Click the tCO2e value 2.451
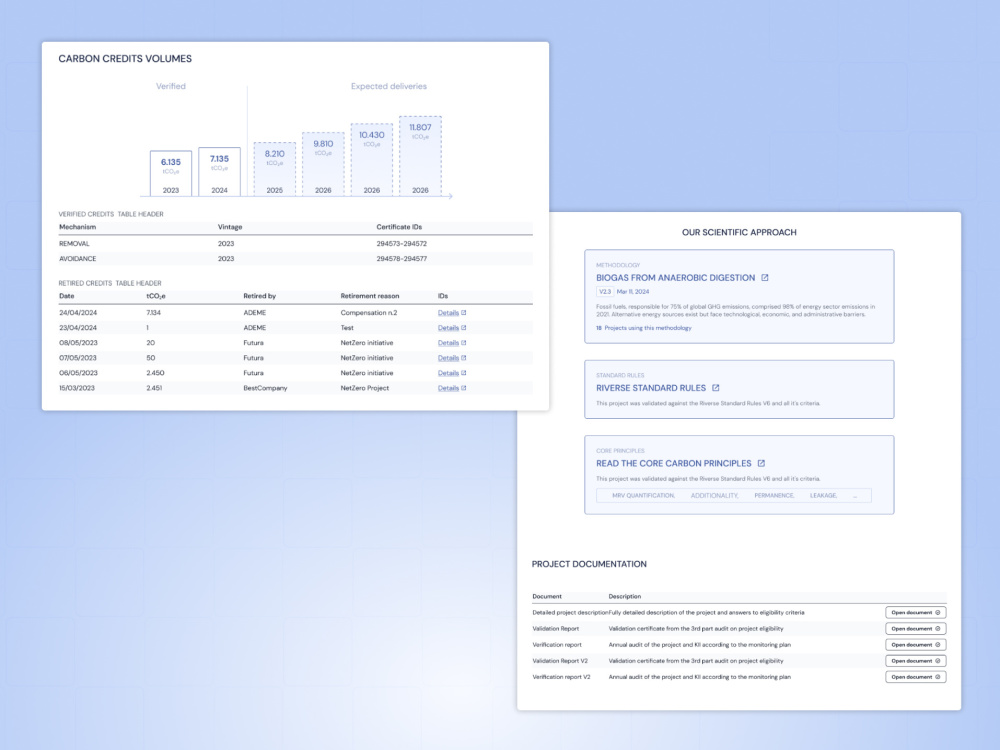1000x750 pixels. 154,388
